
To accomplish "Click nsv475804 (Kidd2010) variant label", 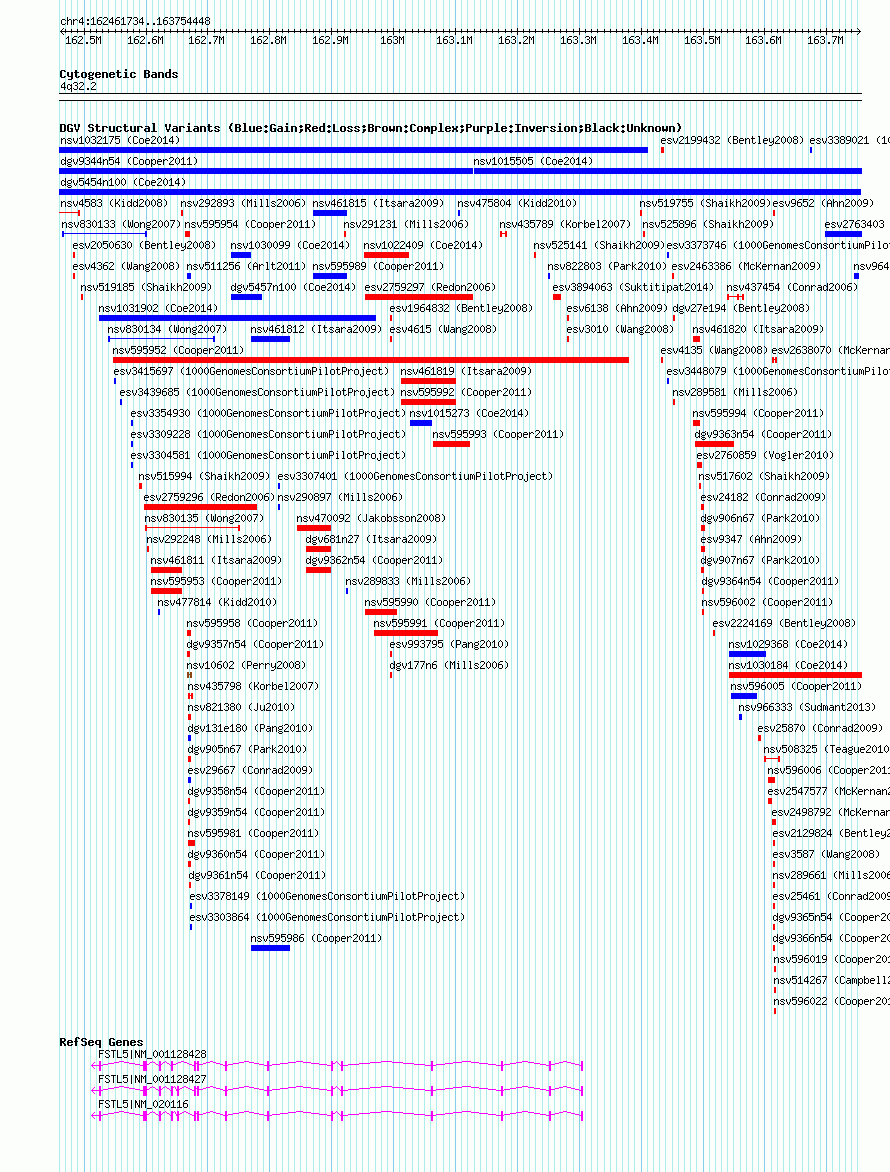I will (517, 203).
